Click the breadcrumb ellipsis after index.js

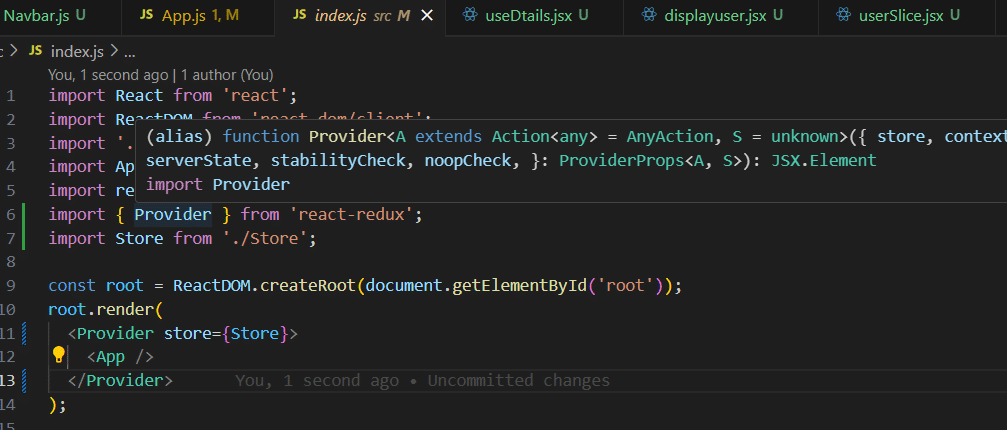coord(129,52)
